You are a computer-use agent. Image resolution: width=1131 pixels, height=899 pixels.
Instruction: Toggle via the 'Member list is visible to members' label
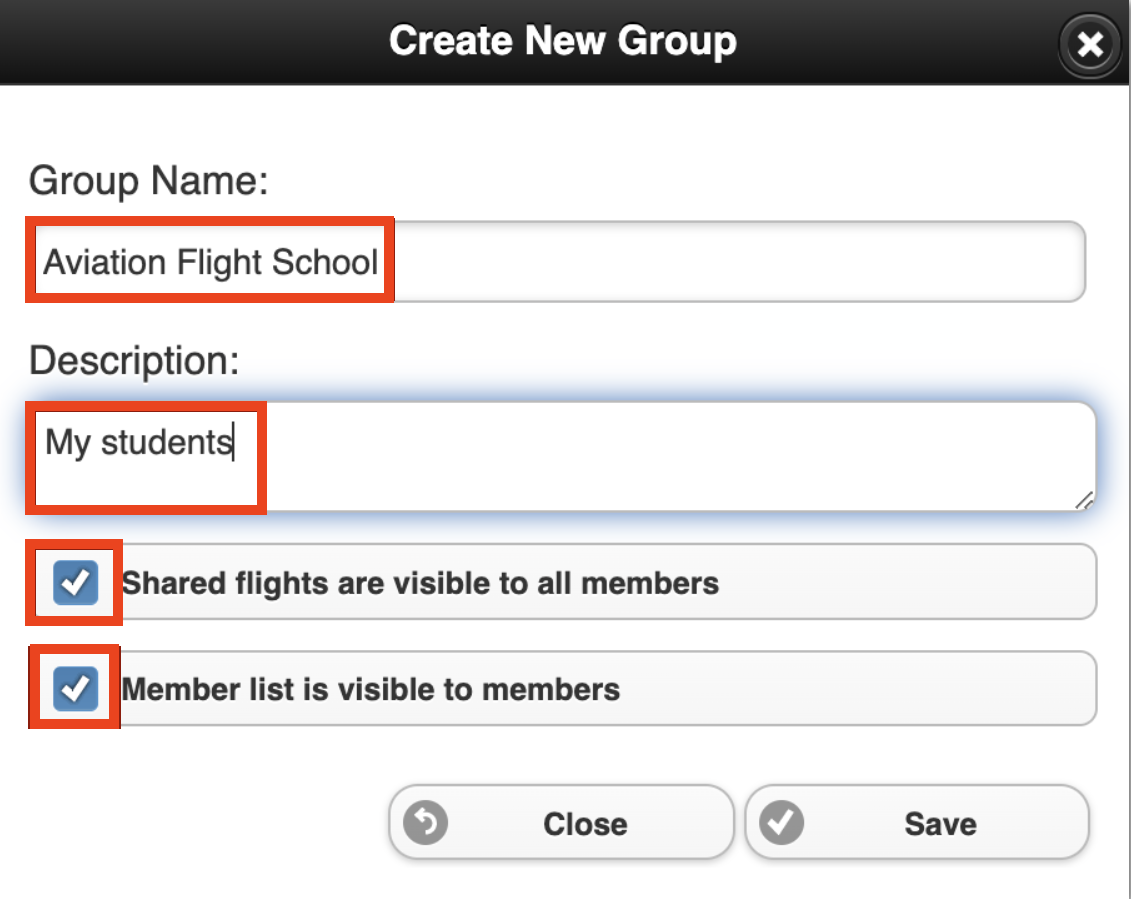(x=371, y=689)
